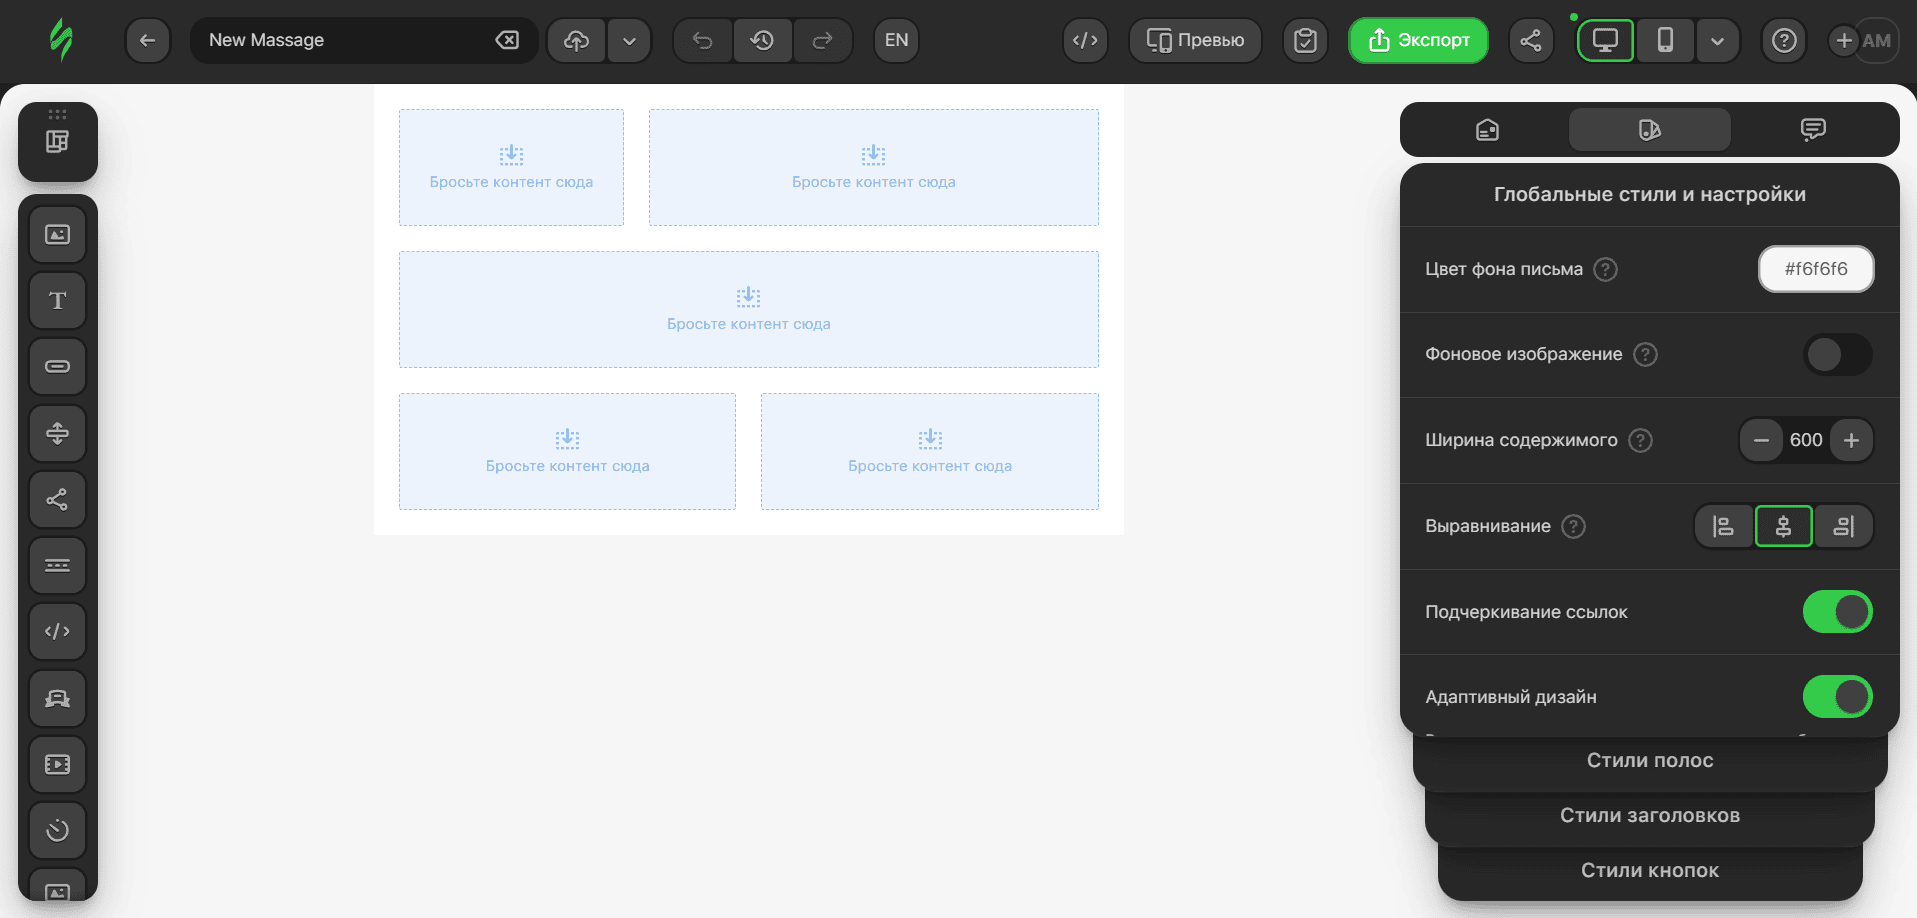Turn off Адаптивный дизайн switch
This screenshot has height=918, width=1917.
1837,697
